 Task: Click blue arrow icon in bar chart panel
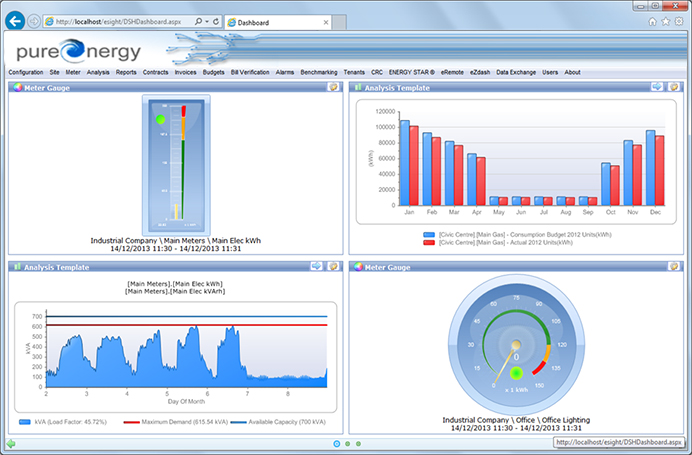(657, 87)
